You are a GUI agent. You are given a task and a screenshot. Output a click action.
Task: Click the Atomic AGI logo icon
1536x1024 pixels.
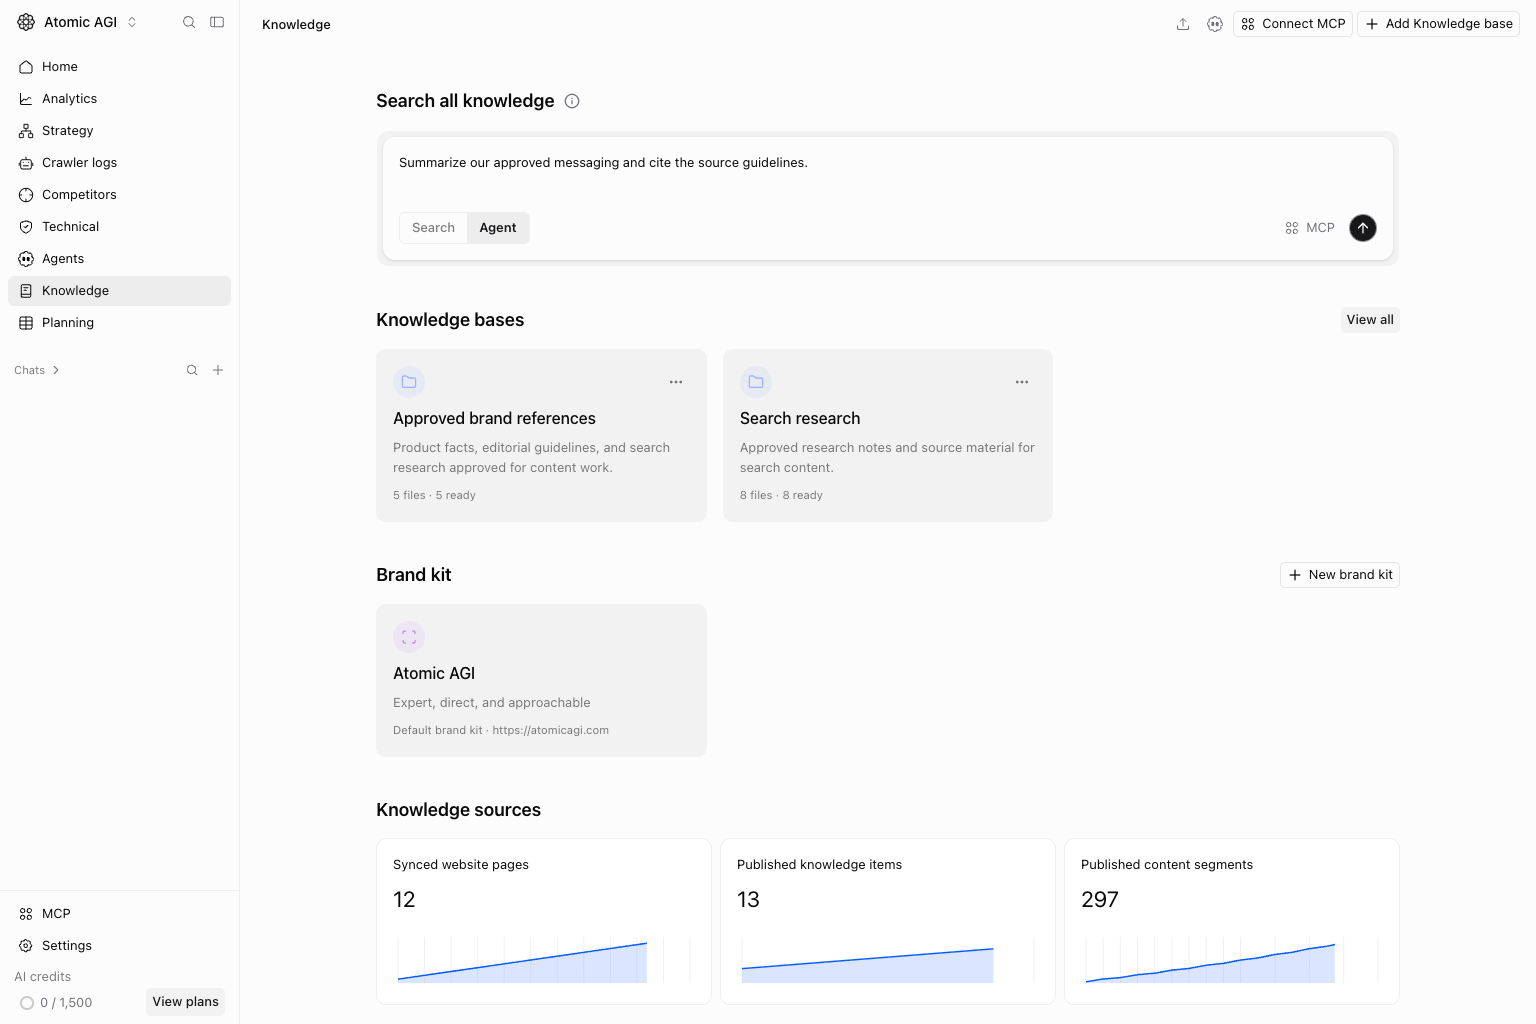(x=26, y=22)
